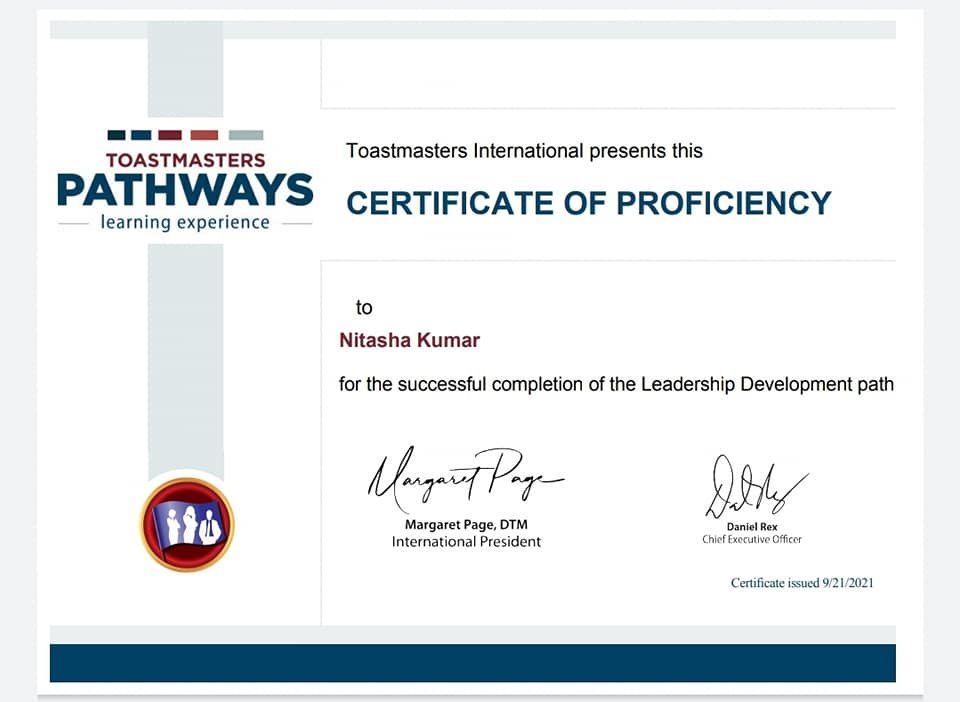Click 'Toastmasters International presents this' line
This screenshot has height=702, width=960.
point(524,151)
